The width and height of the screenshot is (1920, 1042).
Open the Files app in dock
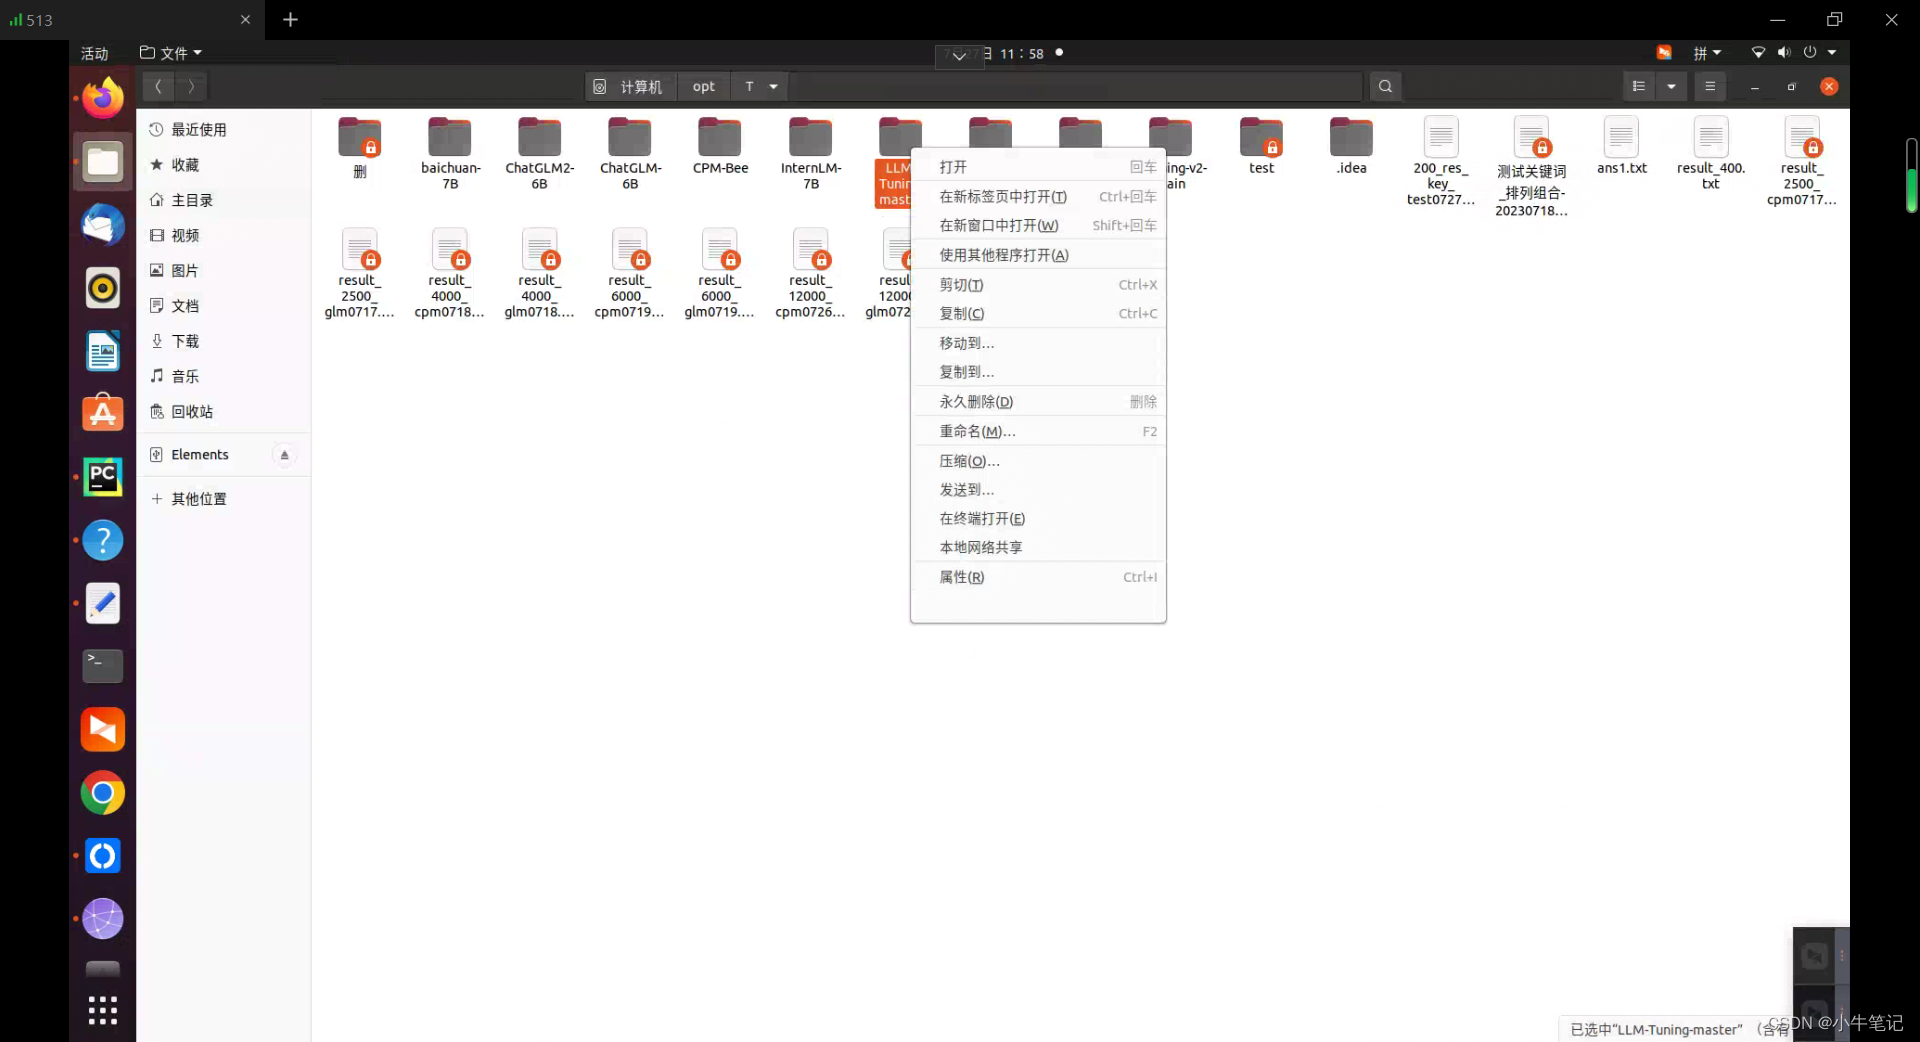[x=103, y=161]
